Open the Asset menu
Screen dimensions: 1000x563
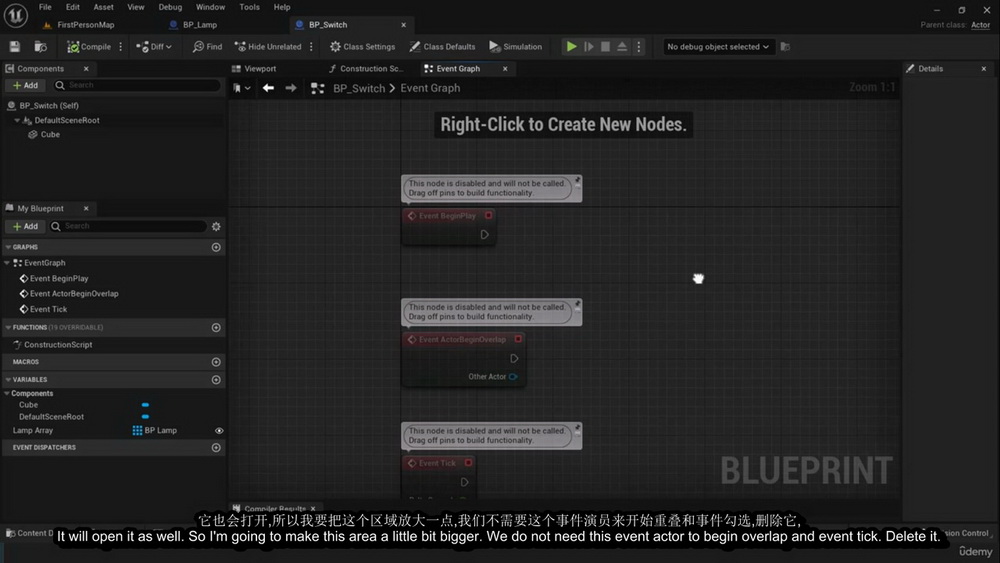(x=103, y=7)
